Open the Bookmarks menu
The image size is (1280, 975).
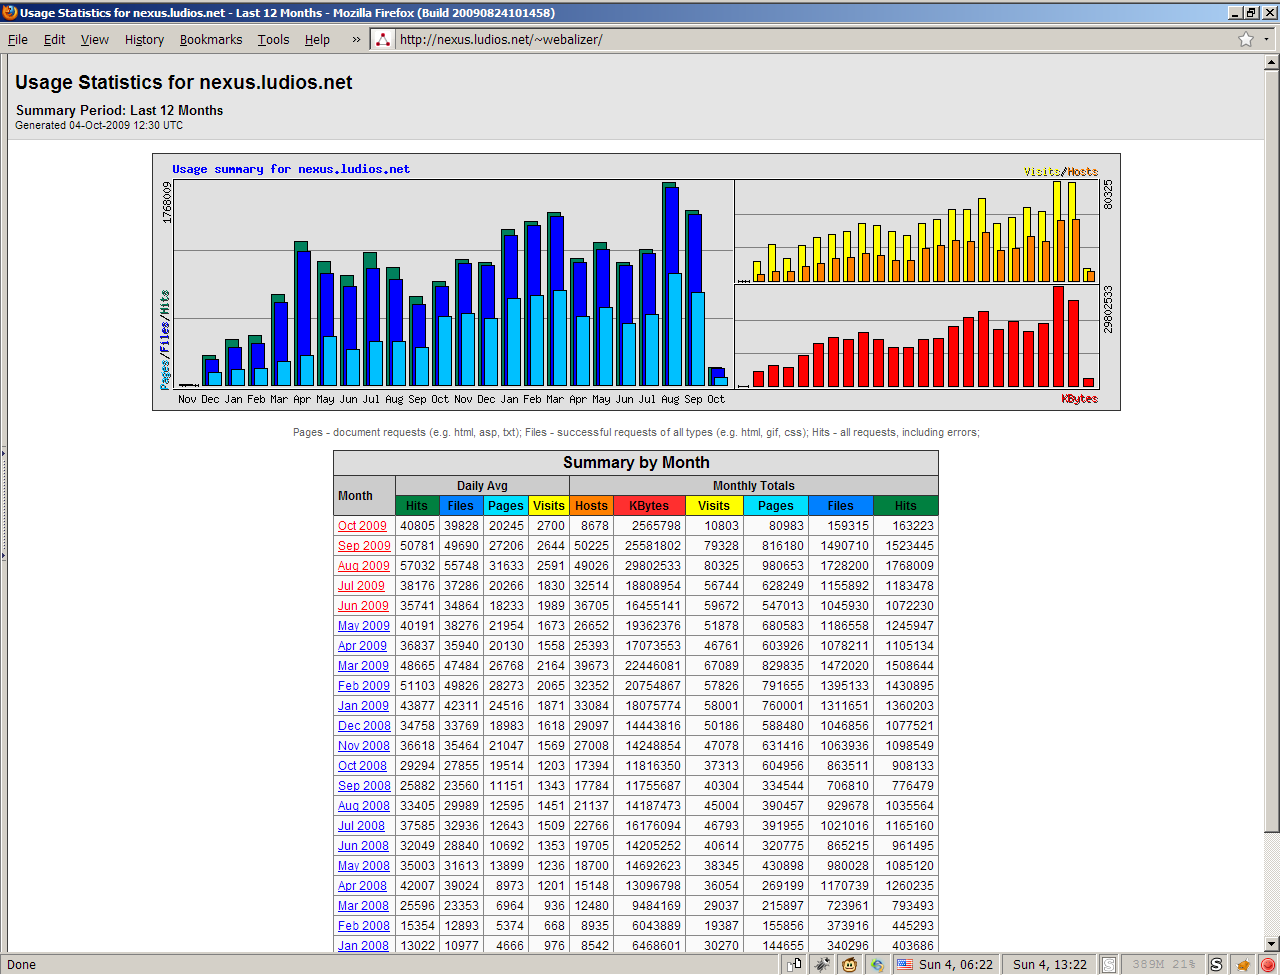[211, 40]
